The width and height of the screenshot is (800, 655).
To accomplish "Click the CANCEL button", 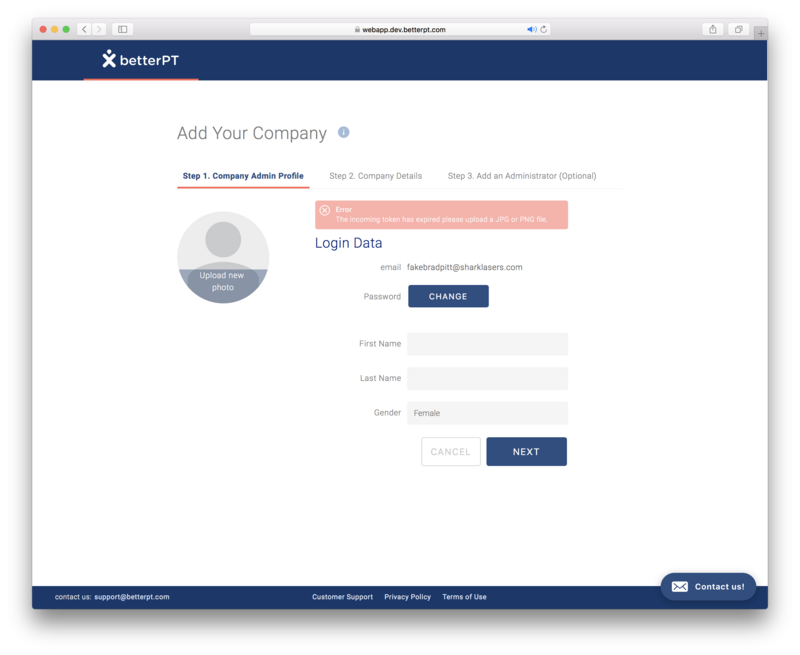I will 450,452.
